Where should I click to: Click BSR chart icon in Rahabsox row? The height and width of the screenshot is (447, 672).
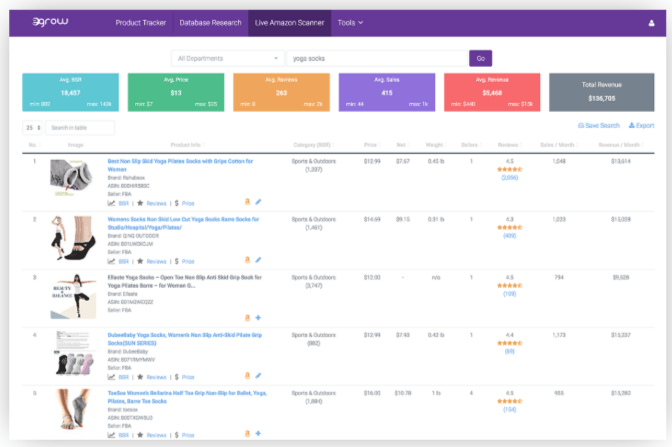111,203
